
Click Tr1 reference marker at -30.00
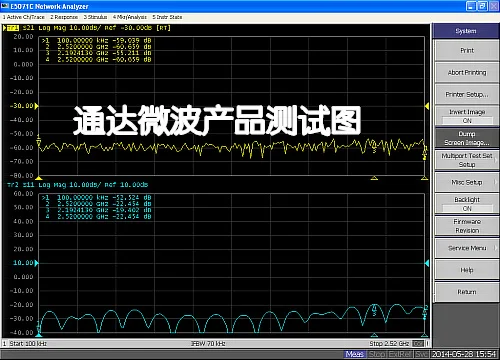(x=36, y=106)
